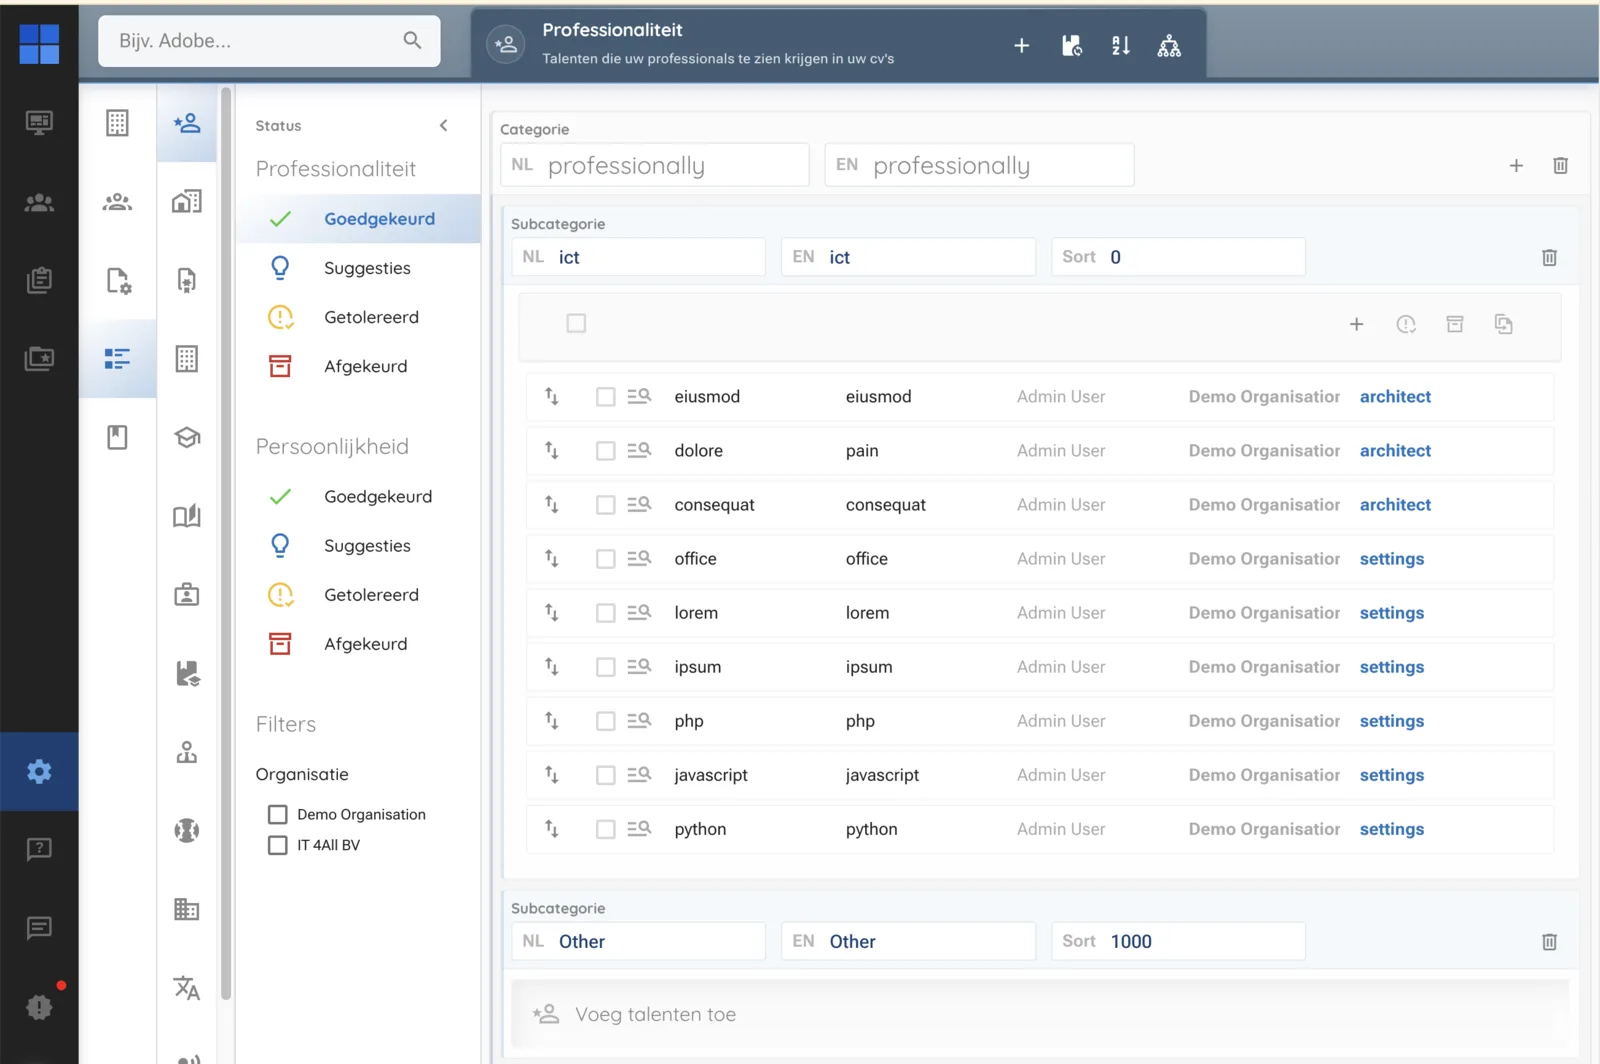Image resolution: width=1600 pixels, height=1064 pixels.
Task: Click the search magnifier icon
Action: [x=412, y=40]
